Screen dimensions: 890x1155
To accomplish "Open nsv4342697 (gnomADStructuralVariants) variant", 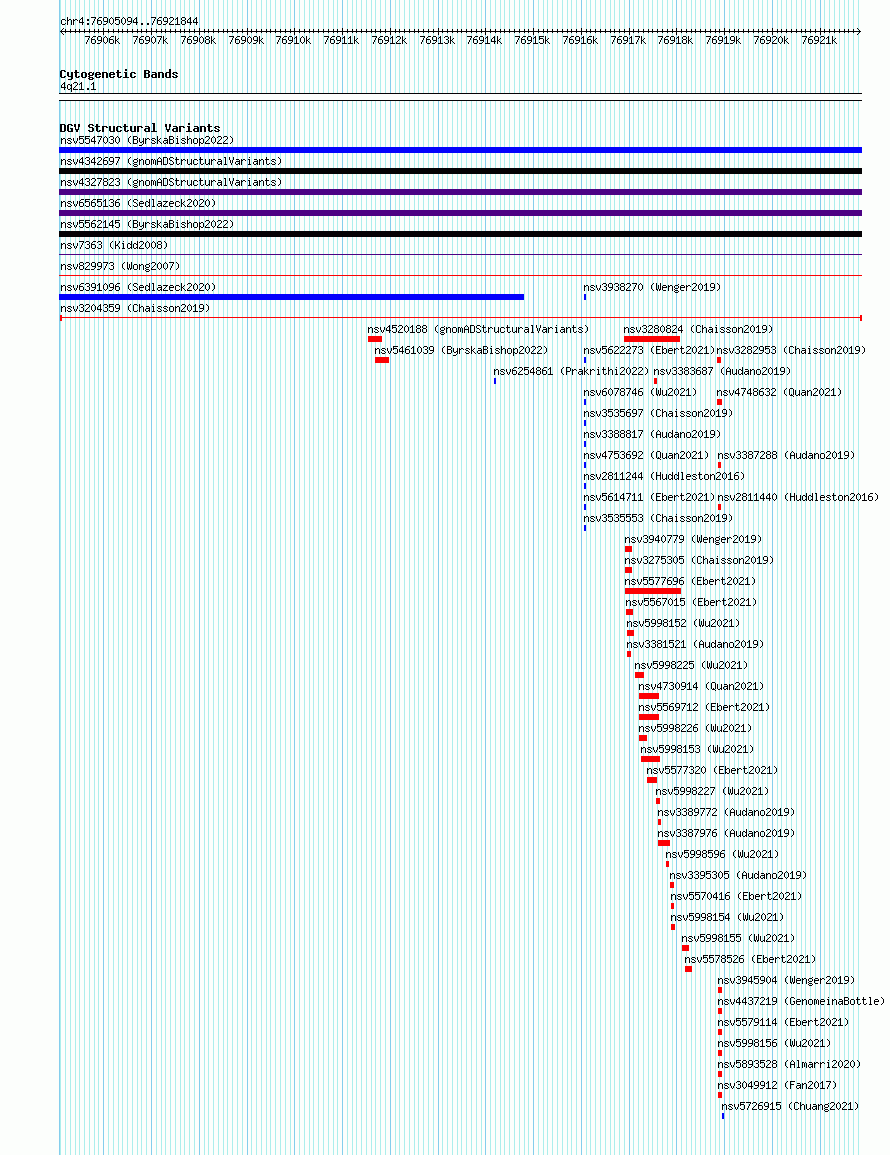I will tap(171, 161).
